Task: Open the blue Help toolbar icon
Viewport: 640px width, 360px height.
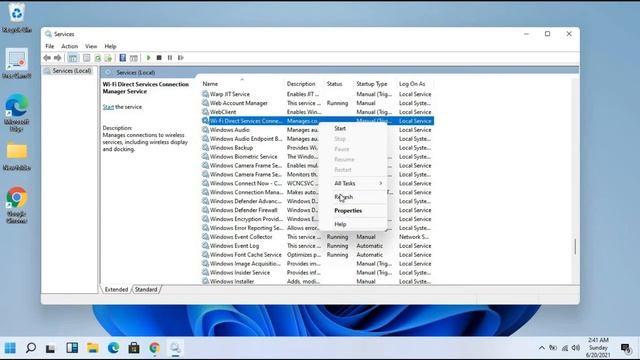Action: tap(122, 58)
